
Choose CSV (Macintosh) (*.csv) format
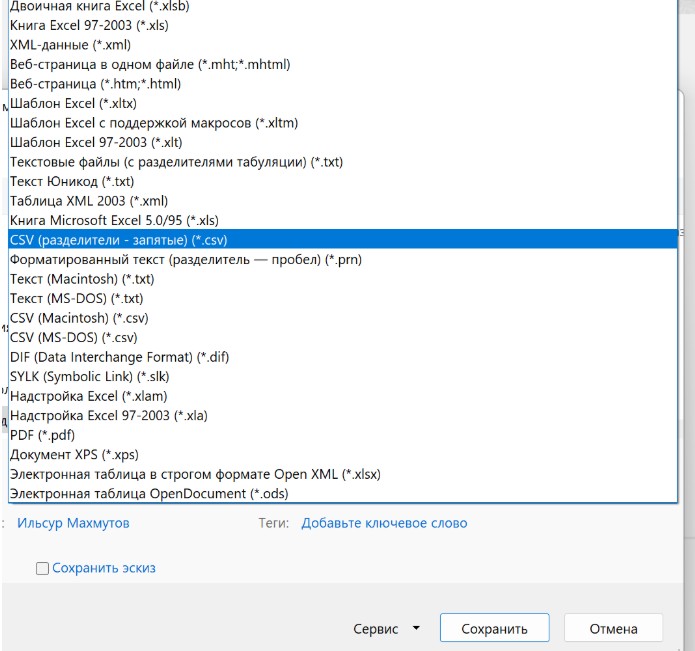78,318
